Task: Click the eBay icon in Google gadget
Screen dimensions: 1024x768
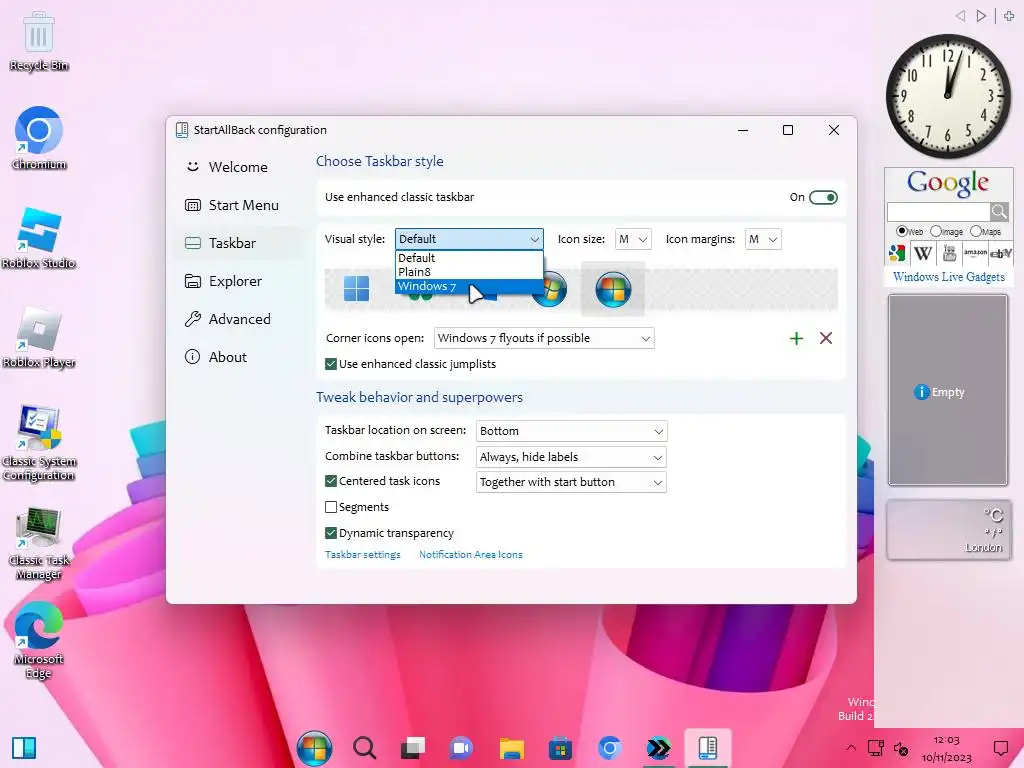Action: click(x=1000, y=253)
